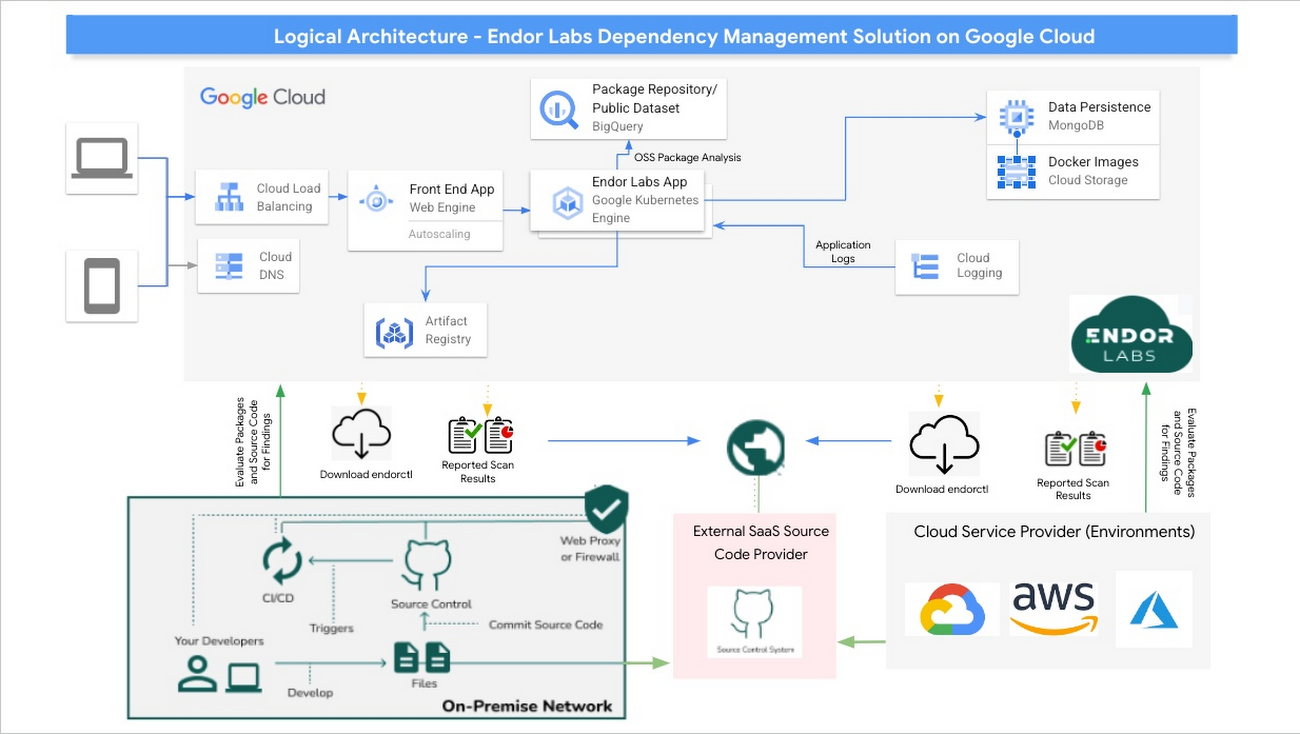Click the Front End App Web Engine icon
This screenshot has width=1300, height=734.
(x=377, y=199)
